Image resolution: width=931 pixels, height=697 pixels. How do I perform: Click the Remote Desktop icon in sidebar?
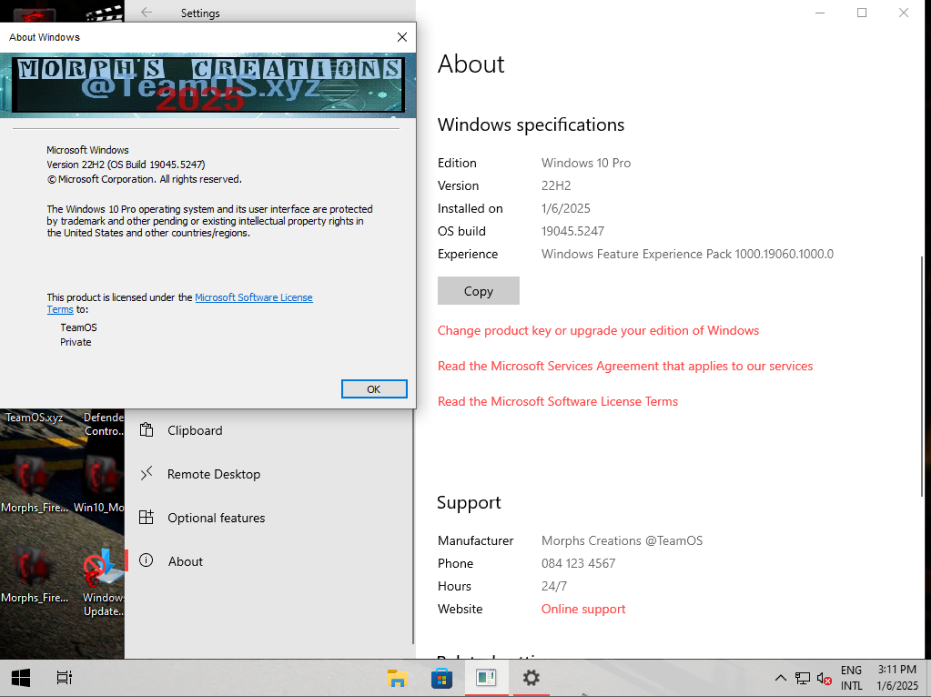(x=146, y=473)
